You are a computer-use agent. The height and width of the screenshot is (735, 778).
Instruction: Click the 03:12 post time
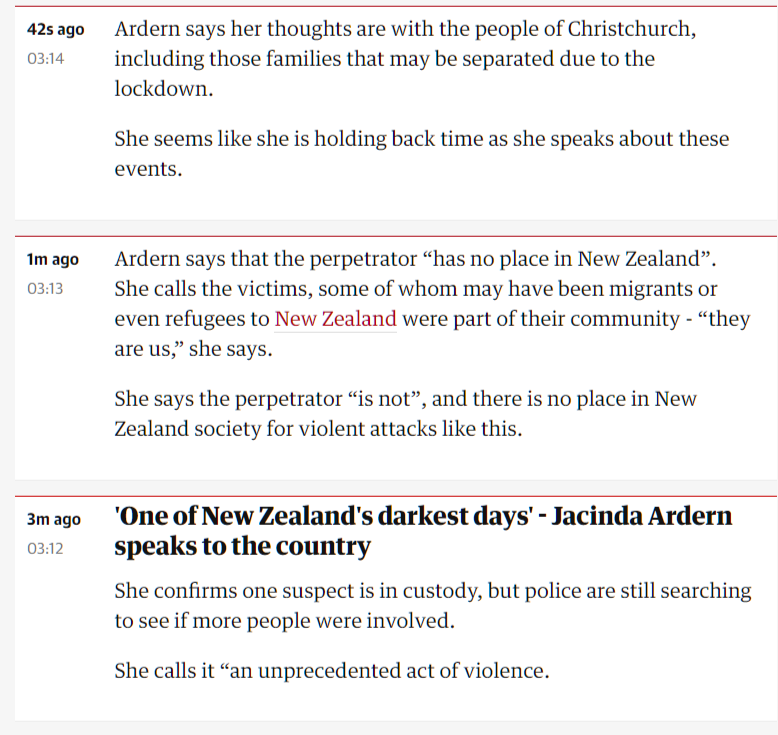tap(45, 548)
